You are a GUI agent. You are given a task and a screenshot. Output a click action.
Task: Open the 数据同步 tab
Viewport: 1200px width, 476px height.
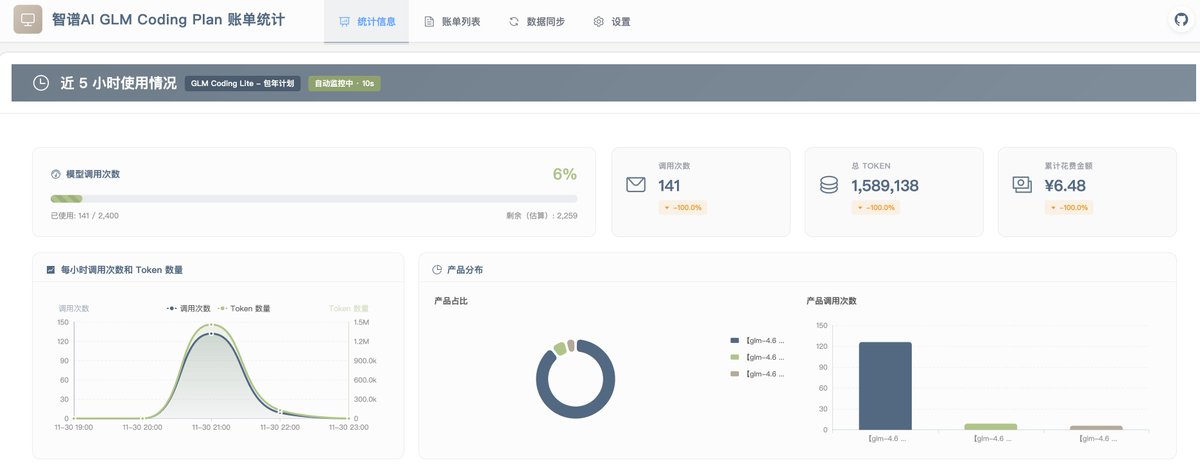[x=536, y=21]
